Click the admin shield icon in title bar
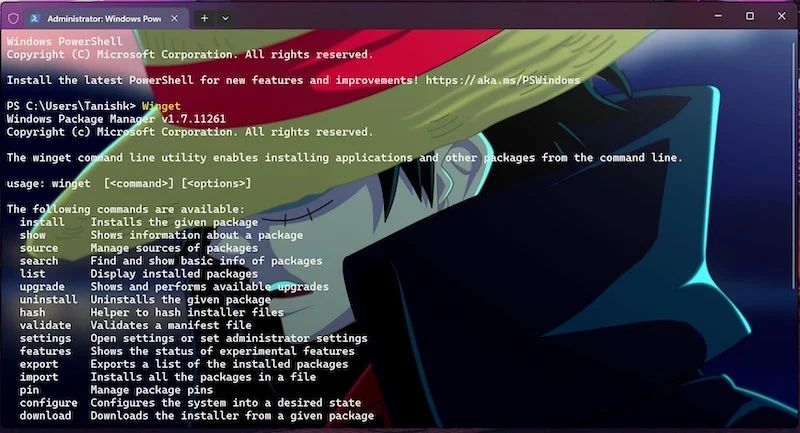The width and height of the screenshot is (800, 433). [x=13, y=18]
